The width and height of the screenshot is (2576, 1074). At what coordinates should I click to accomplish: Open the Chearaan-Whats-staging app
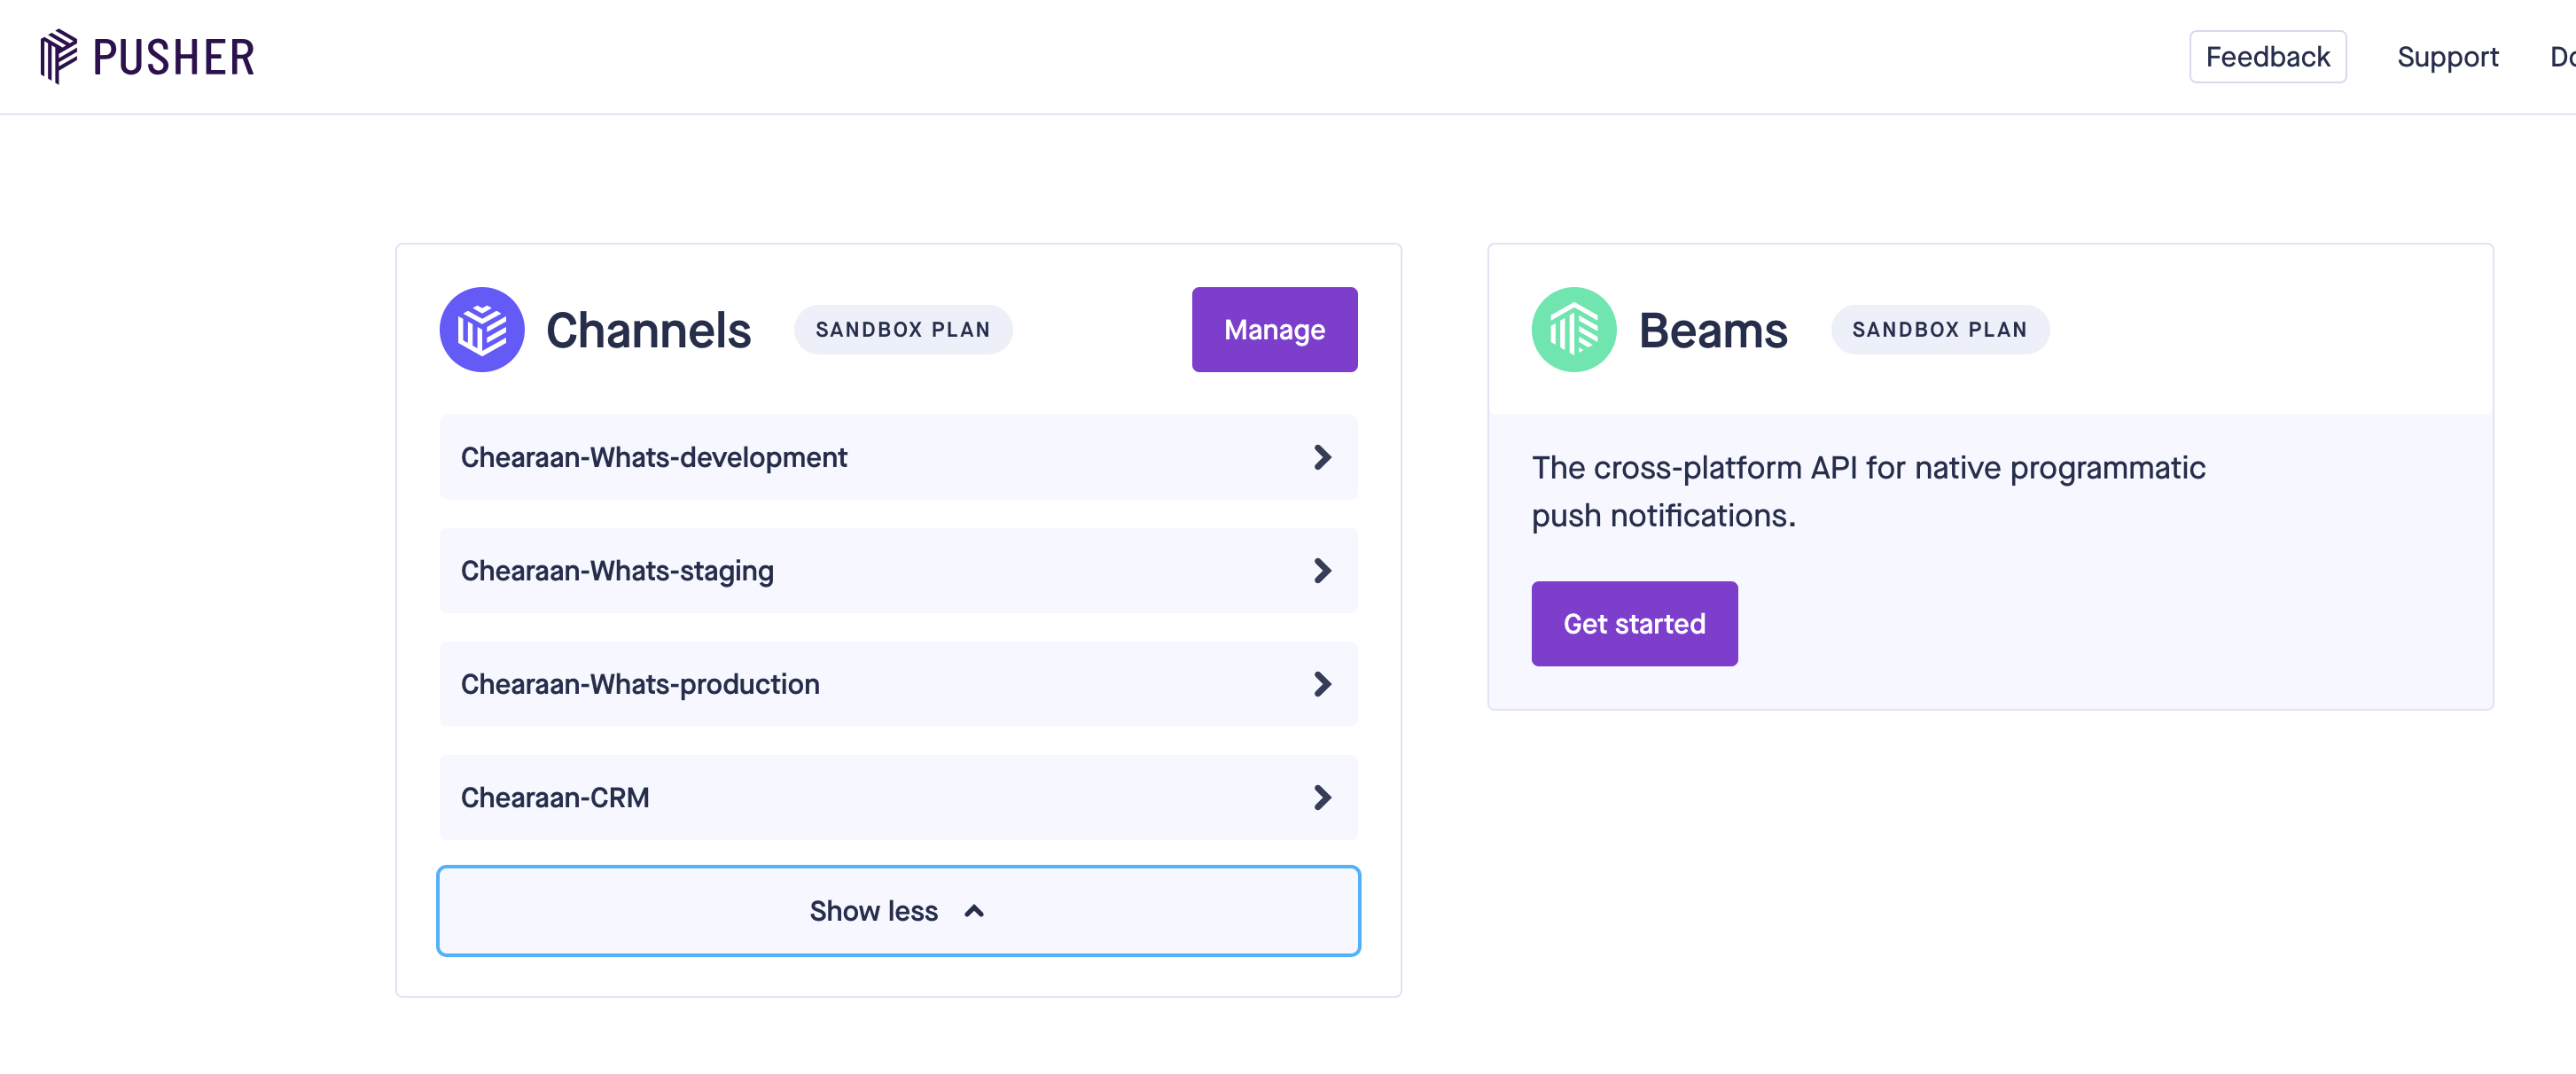tap(617, 571)
